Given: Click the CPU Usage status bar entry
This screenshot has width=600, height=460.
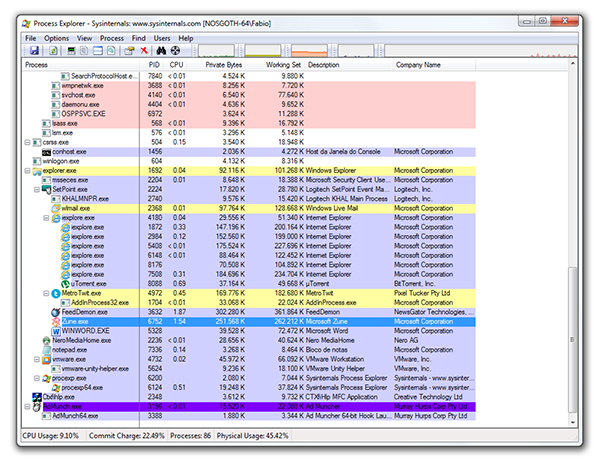Looking at the screenshot, I should [51, 436].
